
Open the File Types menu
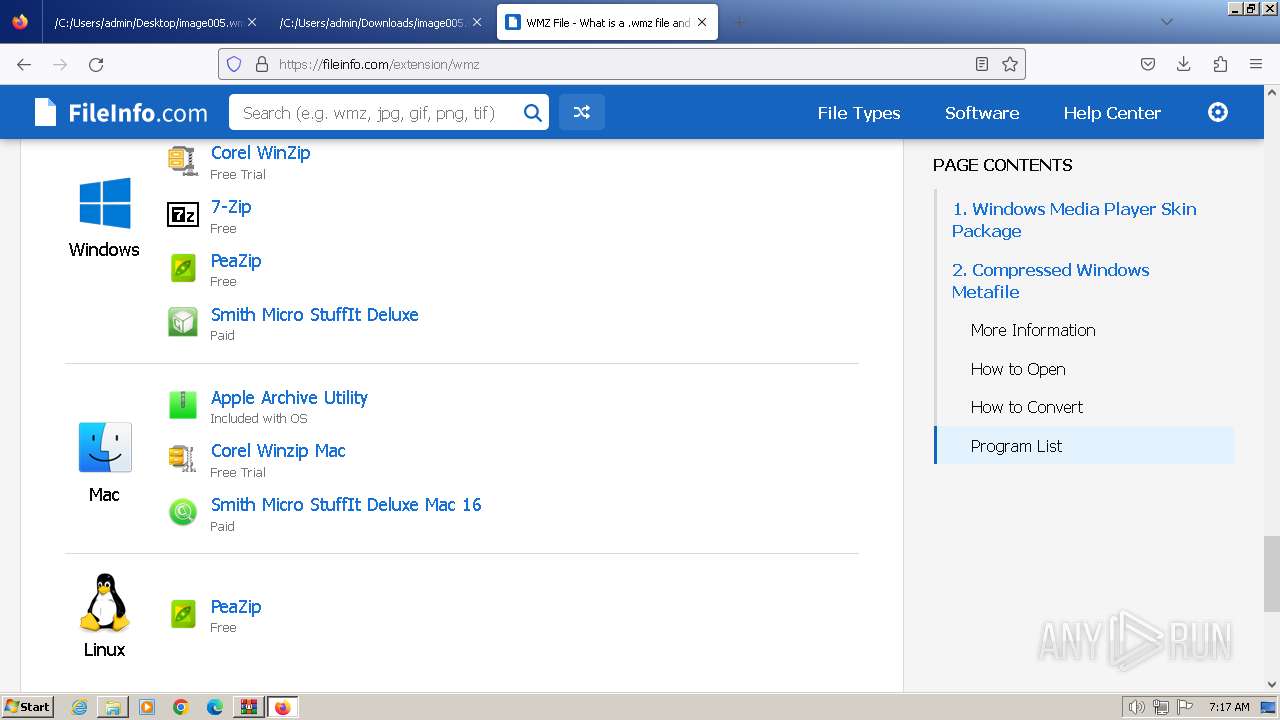(x=859, y=113)
